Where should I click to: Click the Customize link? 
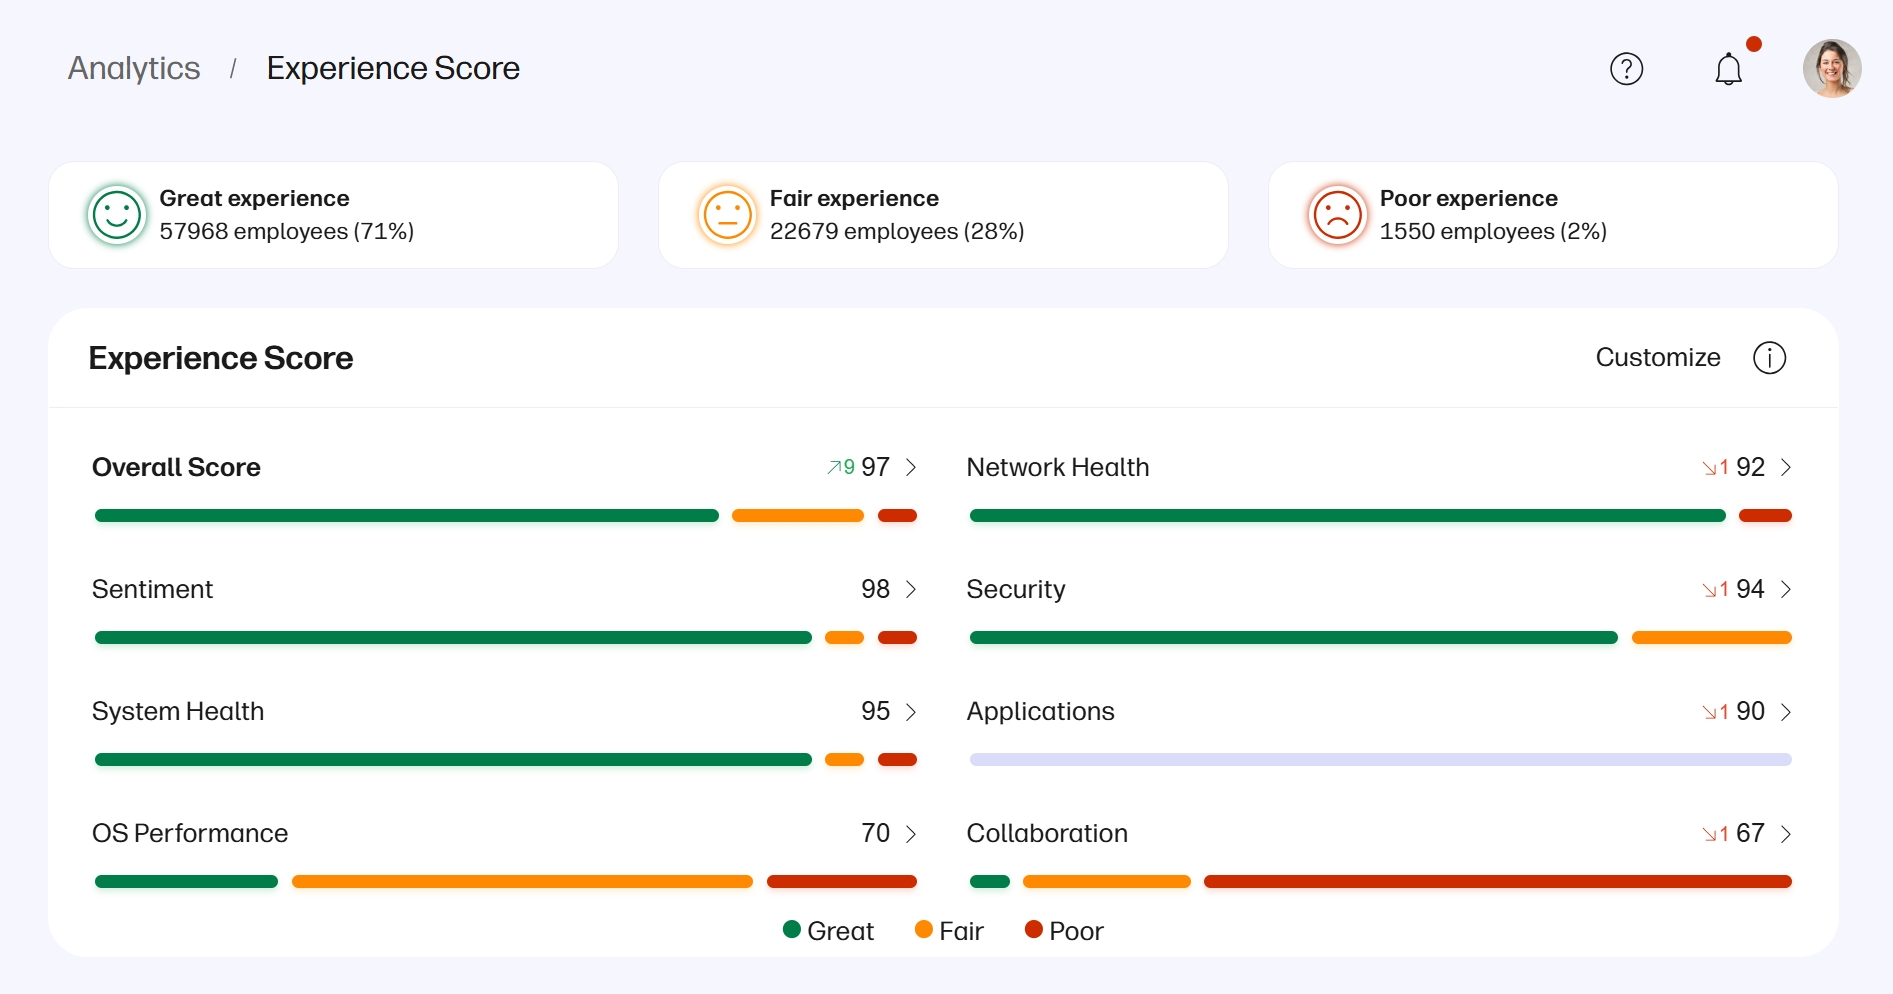click(1657, 357)
